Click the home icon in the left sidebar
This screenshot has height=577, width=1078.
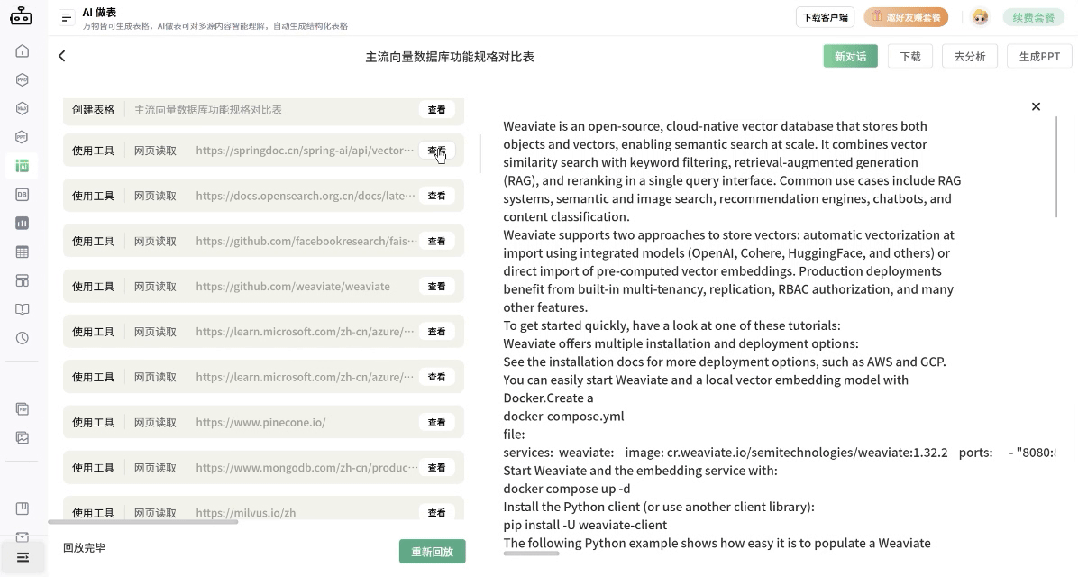point(22,50)
